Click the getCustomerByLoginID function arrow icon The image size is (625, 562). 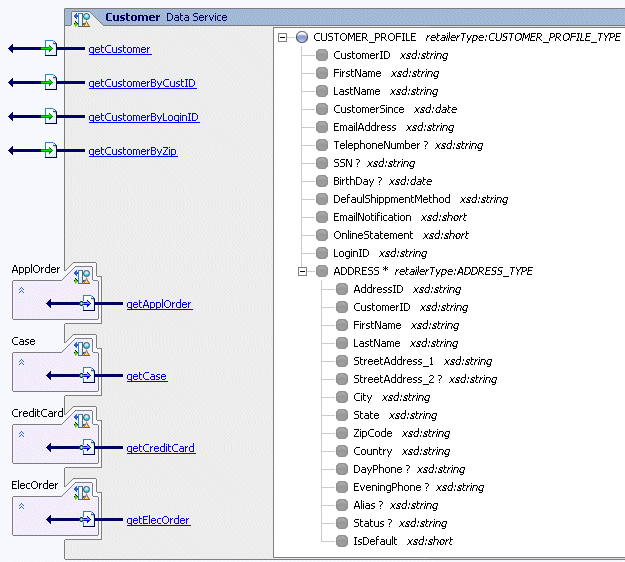(x=50, y=116)
